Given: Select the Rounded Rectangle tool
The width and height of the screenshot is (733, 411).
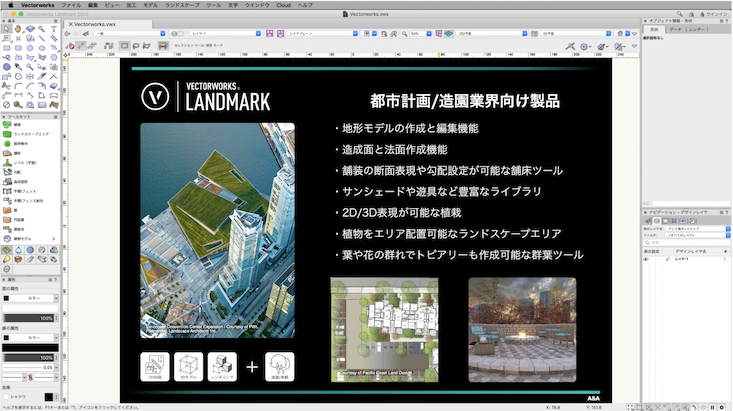Looking at the screenshot, I should (x=18, y=48).
